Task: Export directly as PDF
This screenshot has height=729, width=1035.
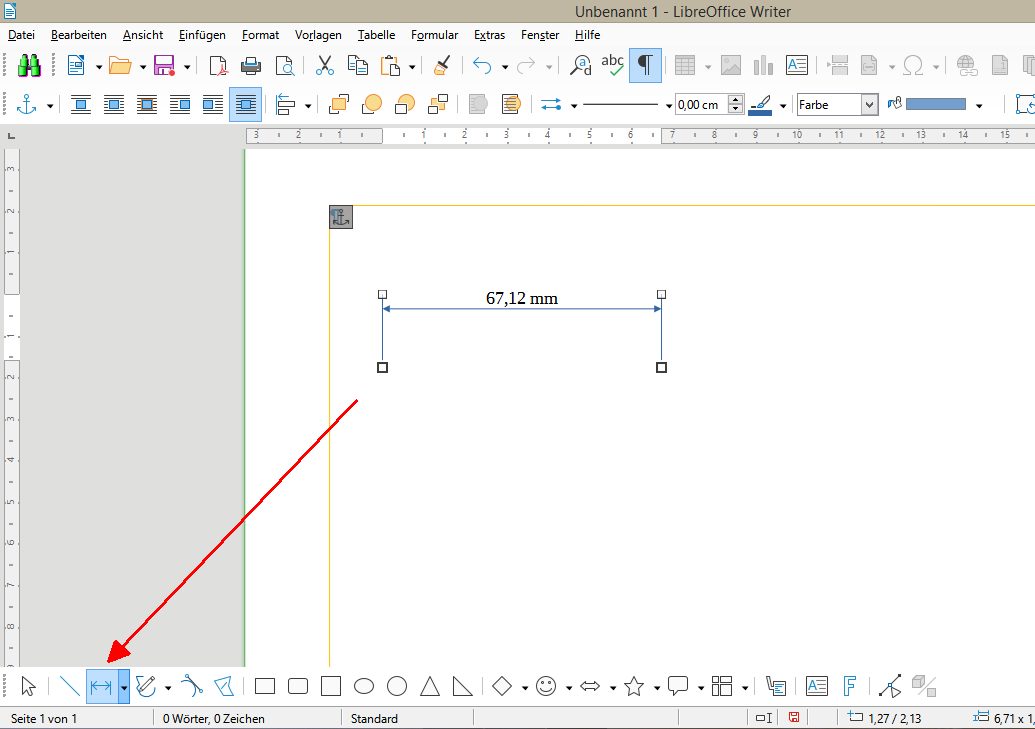Action: [218, 65]
